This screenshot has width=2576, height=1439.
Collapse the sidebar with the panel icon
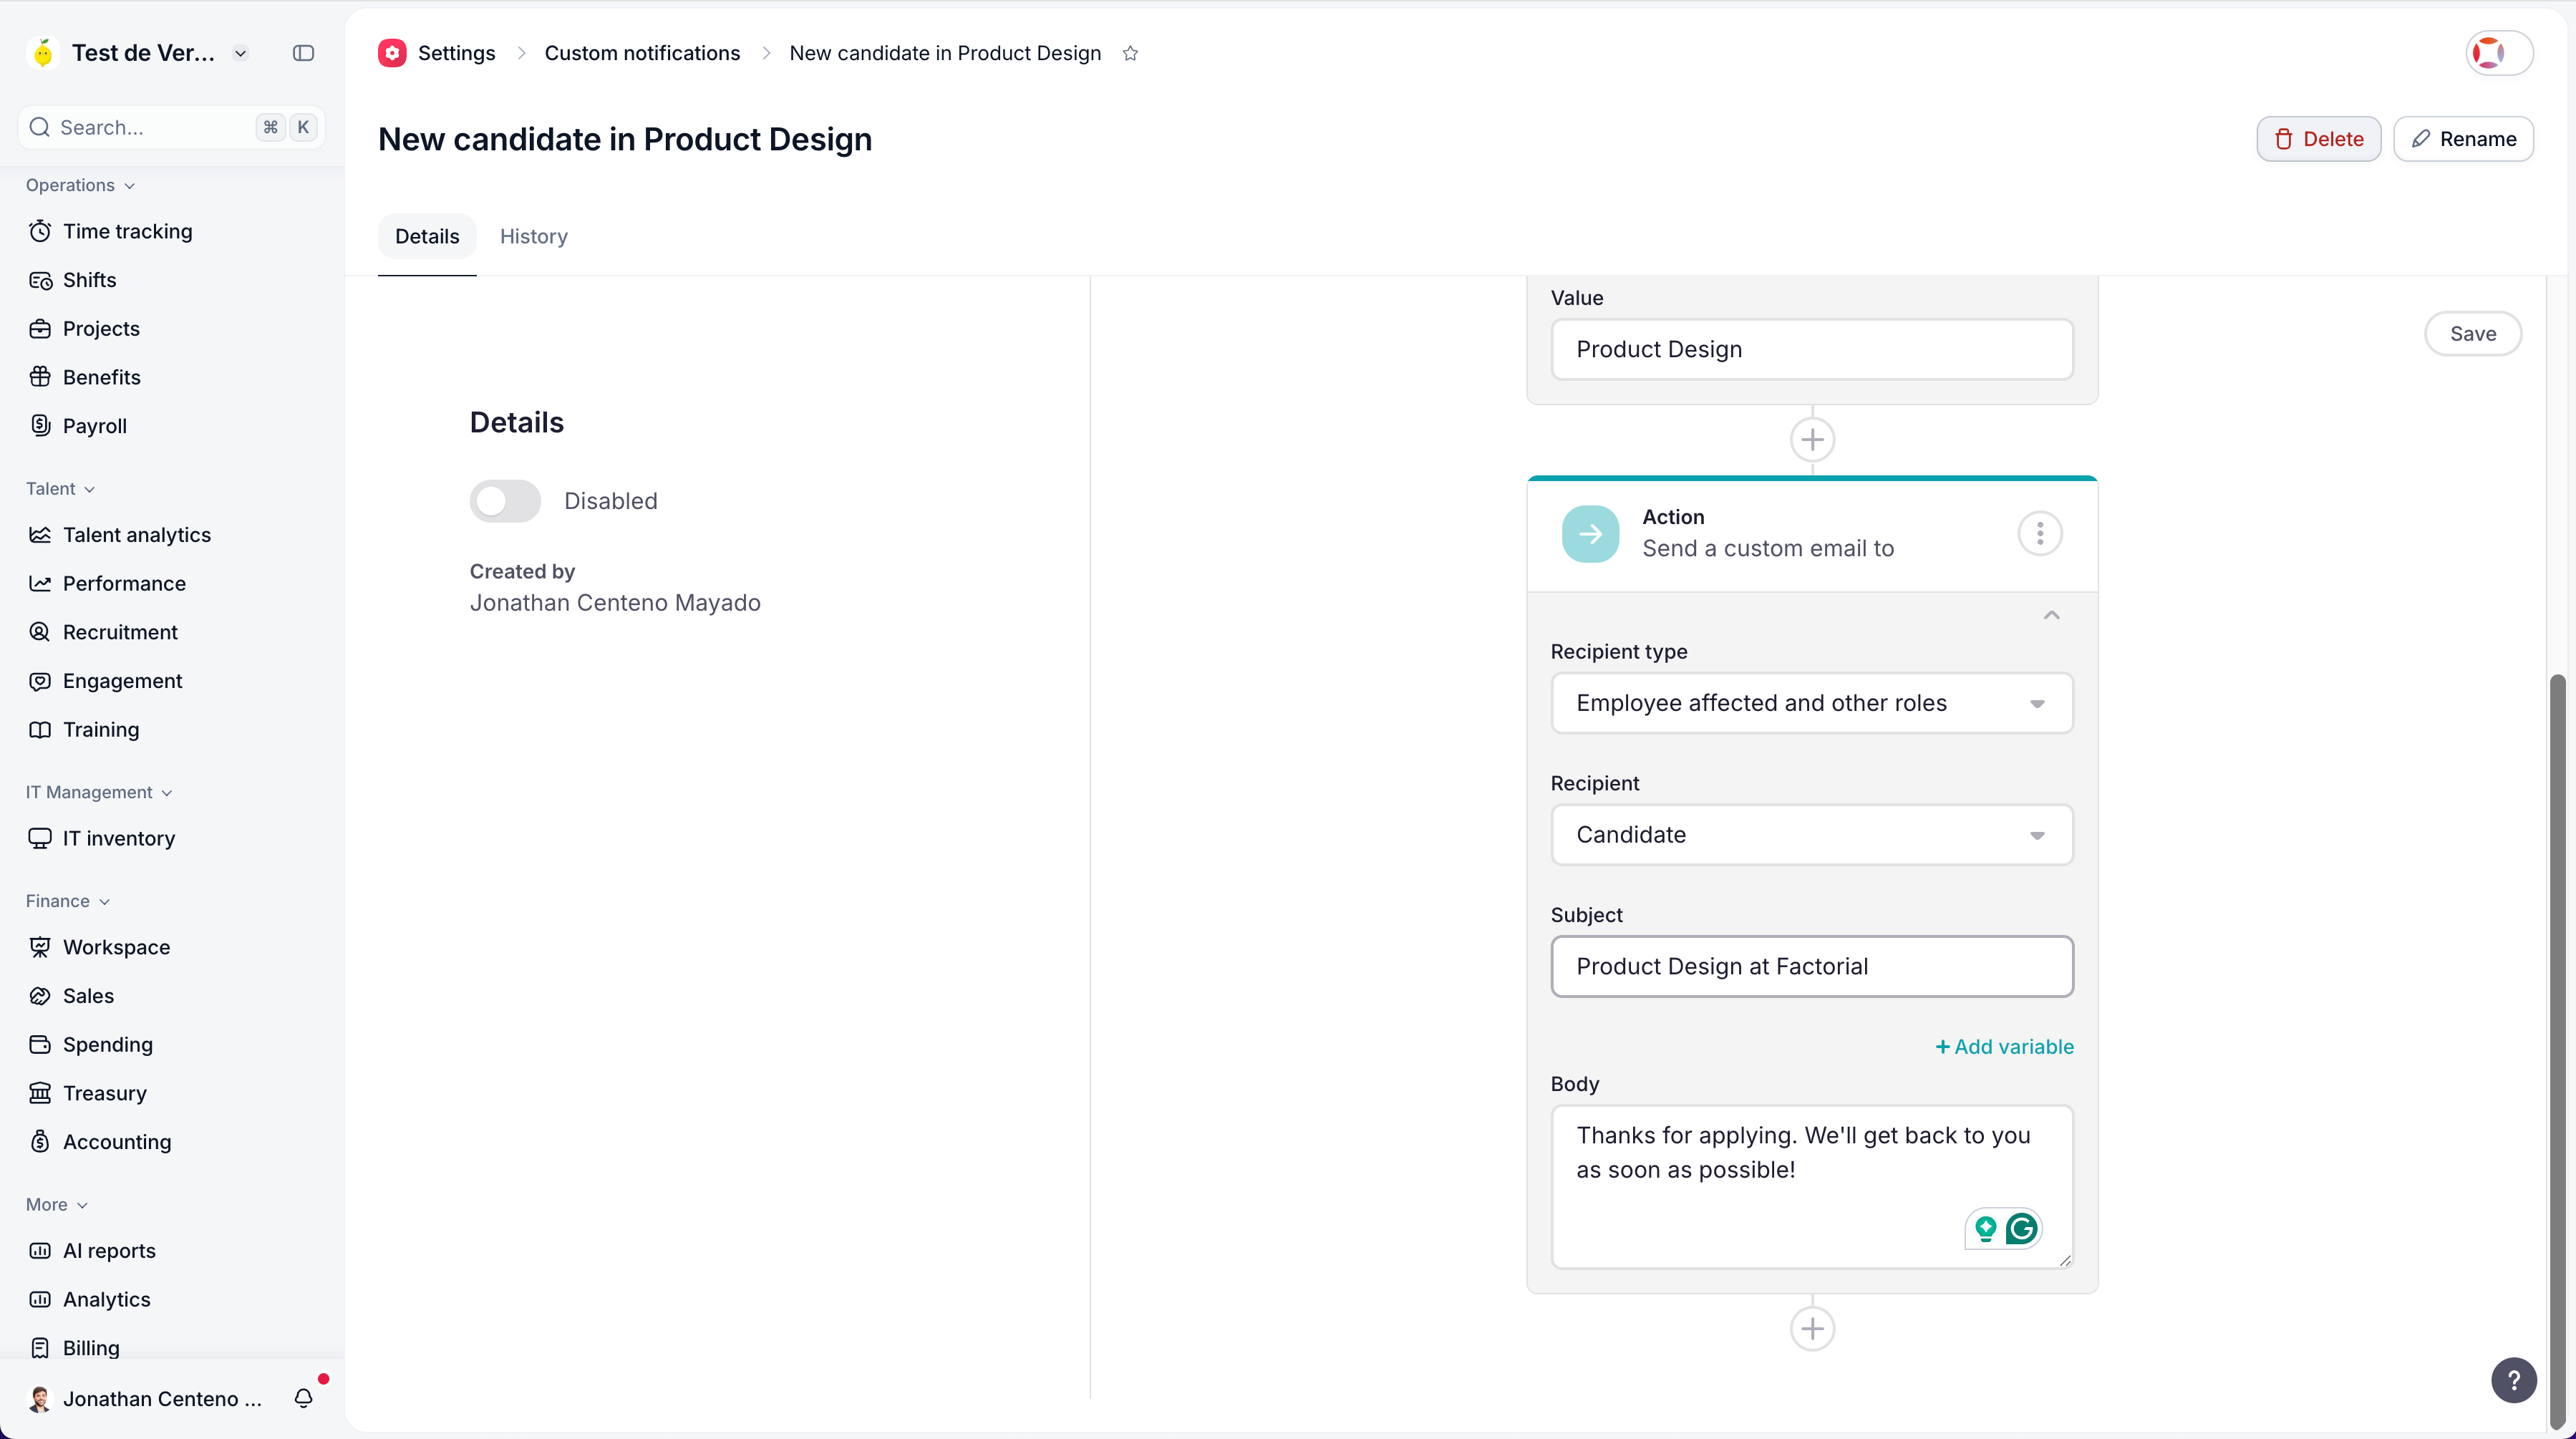click(x=303, y=53)
